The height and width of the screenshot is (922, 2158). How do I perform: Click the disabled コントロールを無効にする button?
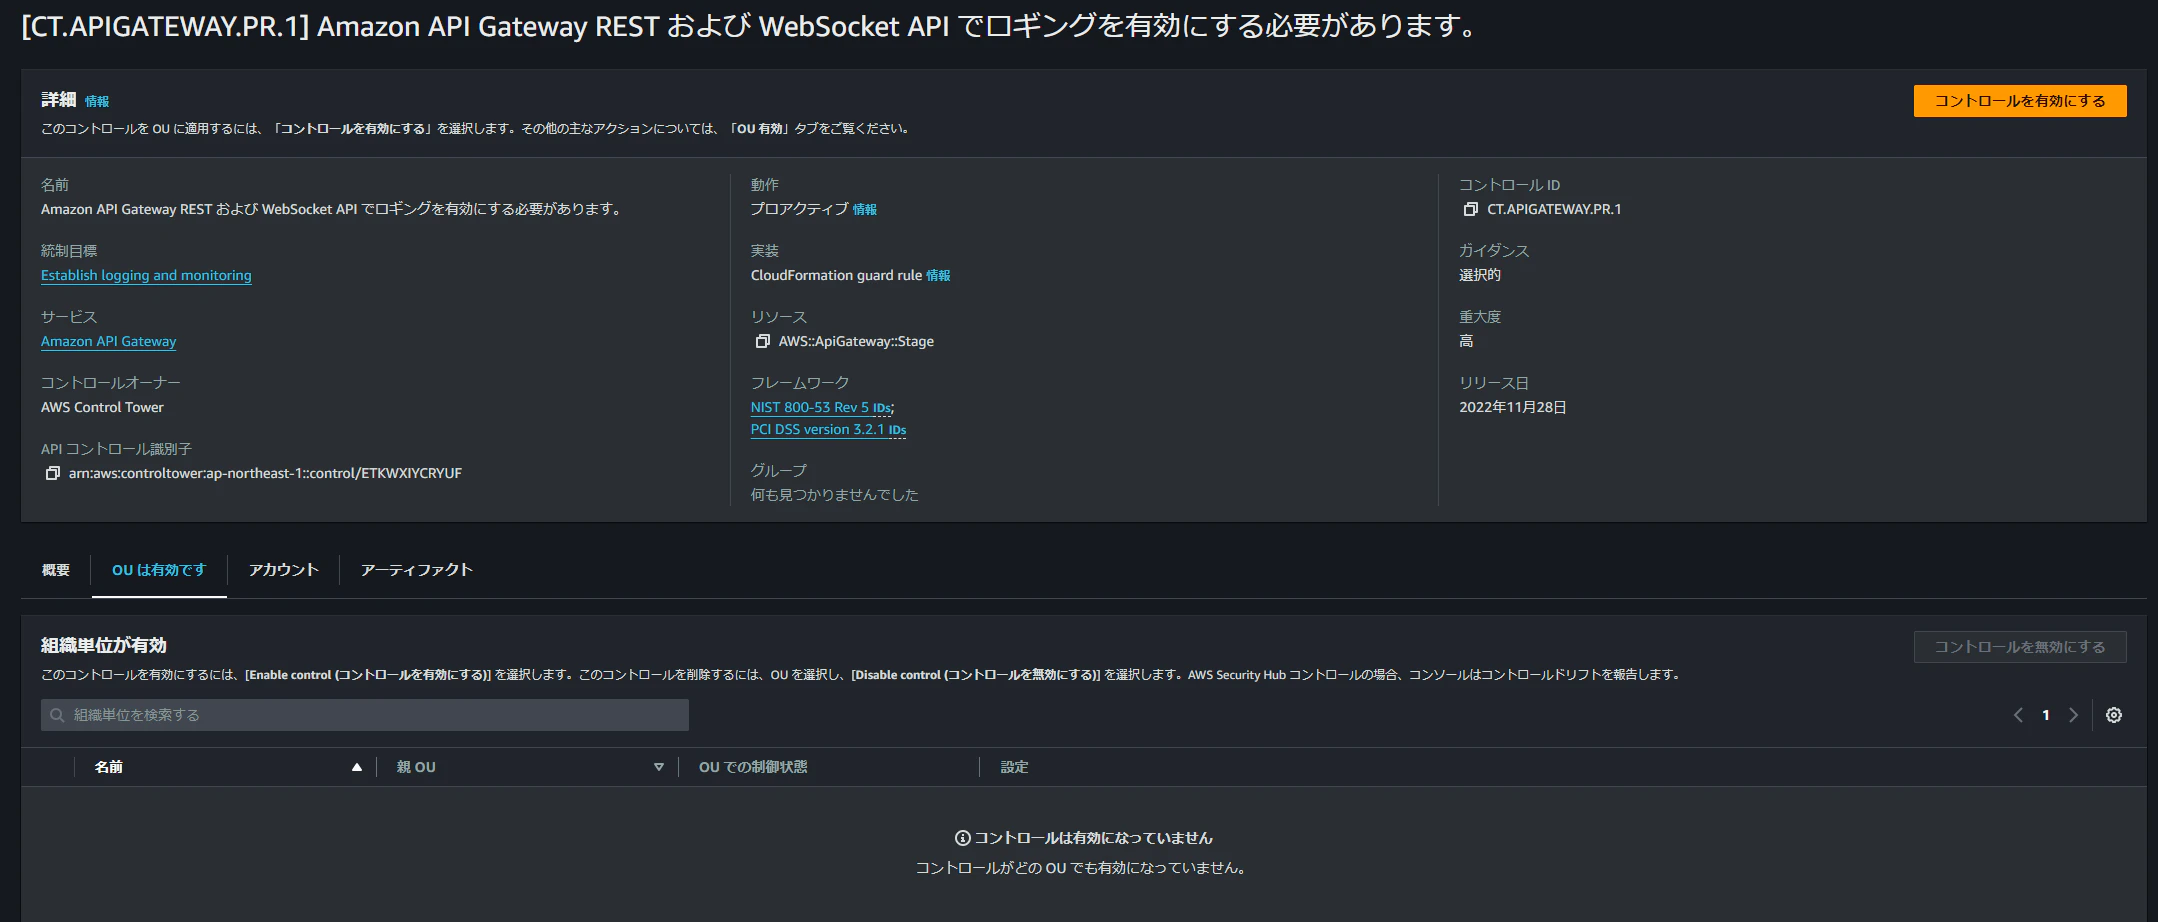[x=2020, y=647]
